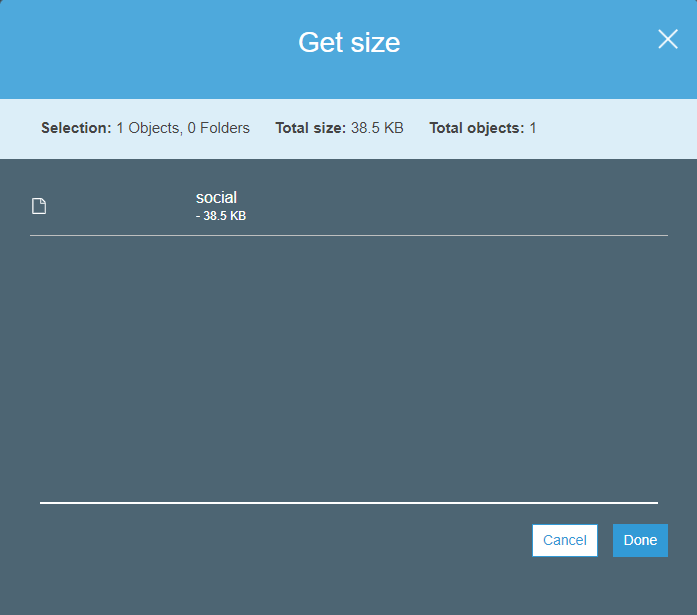Click the '- 38.5 KB' size under social

coord(221,216)
